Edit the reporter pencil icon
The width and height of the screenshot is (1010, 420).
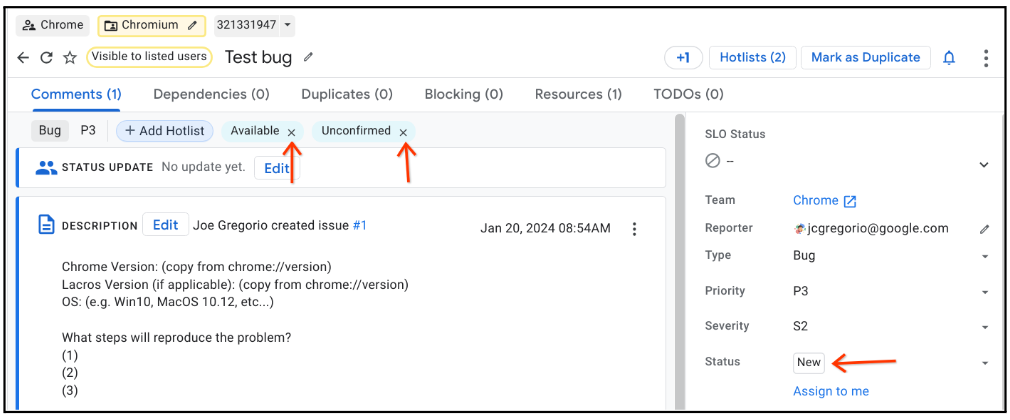(984, 229)
